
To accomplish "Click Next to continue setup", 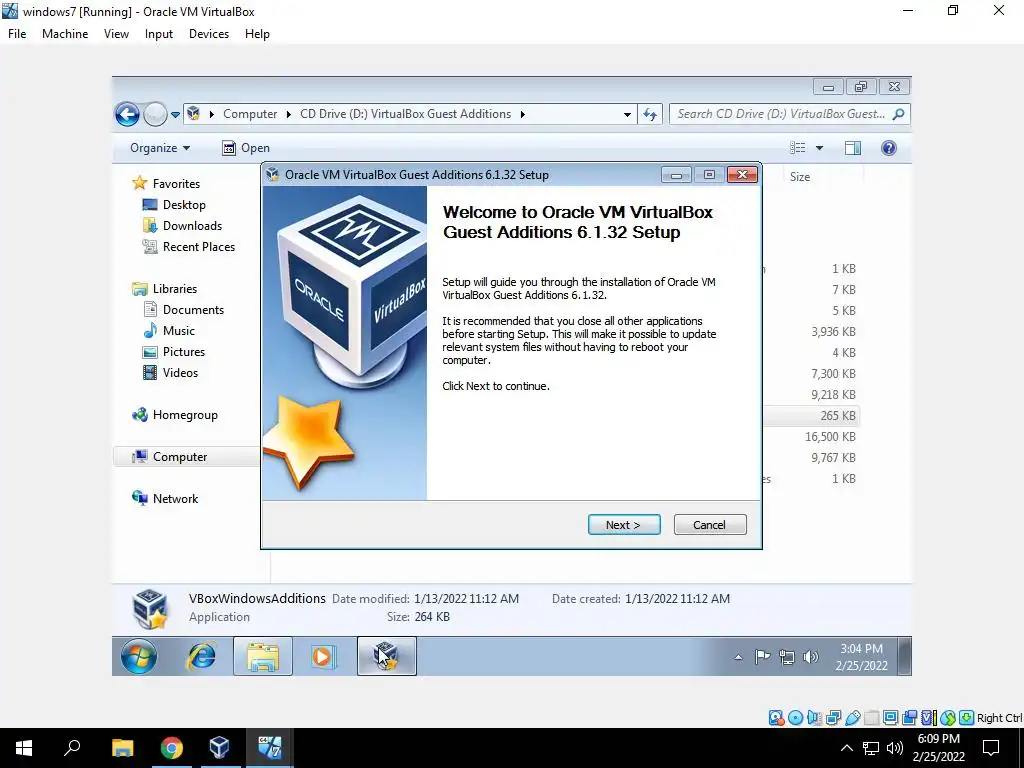I will click(x=624, y=525).
